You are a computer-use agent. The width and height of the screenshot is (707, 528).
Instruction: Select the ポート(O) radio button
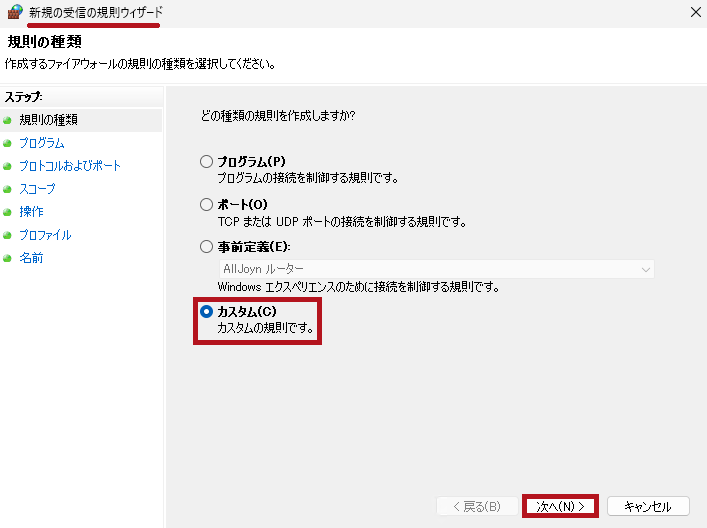point(206,205)
